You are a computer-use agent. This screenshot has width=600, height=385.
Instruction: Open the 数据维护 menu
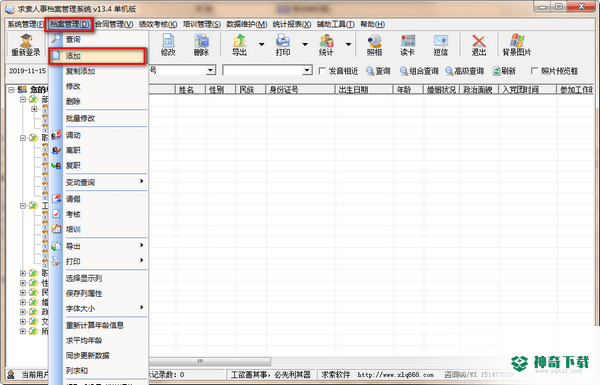246,24
